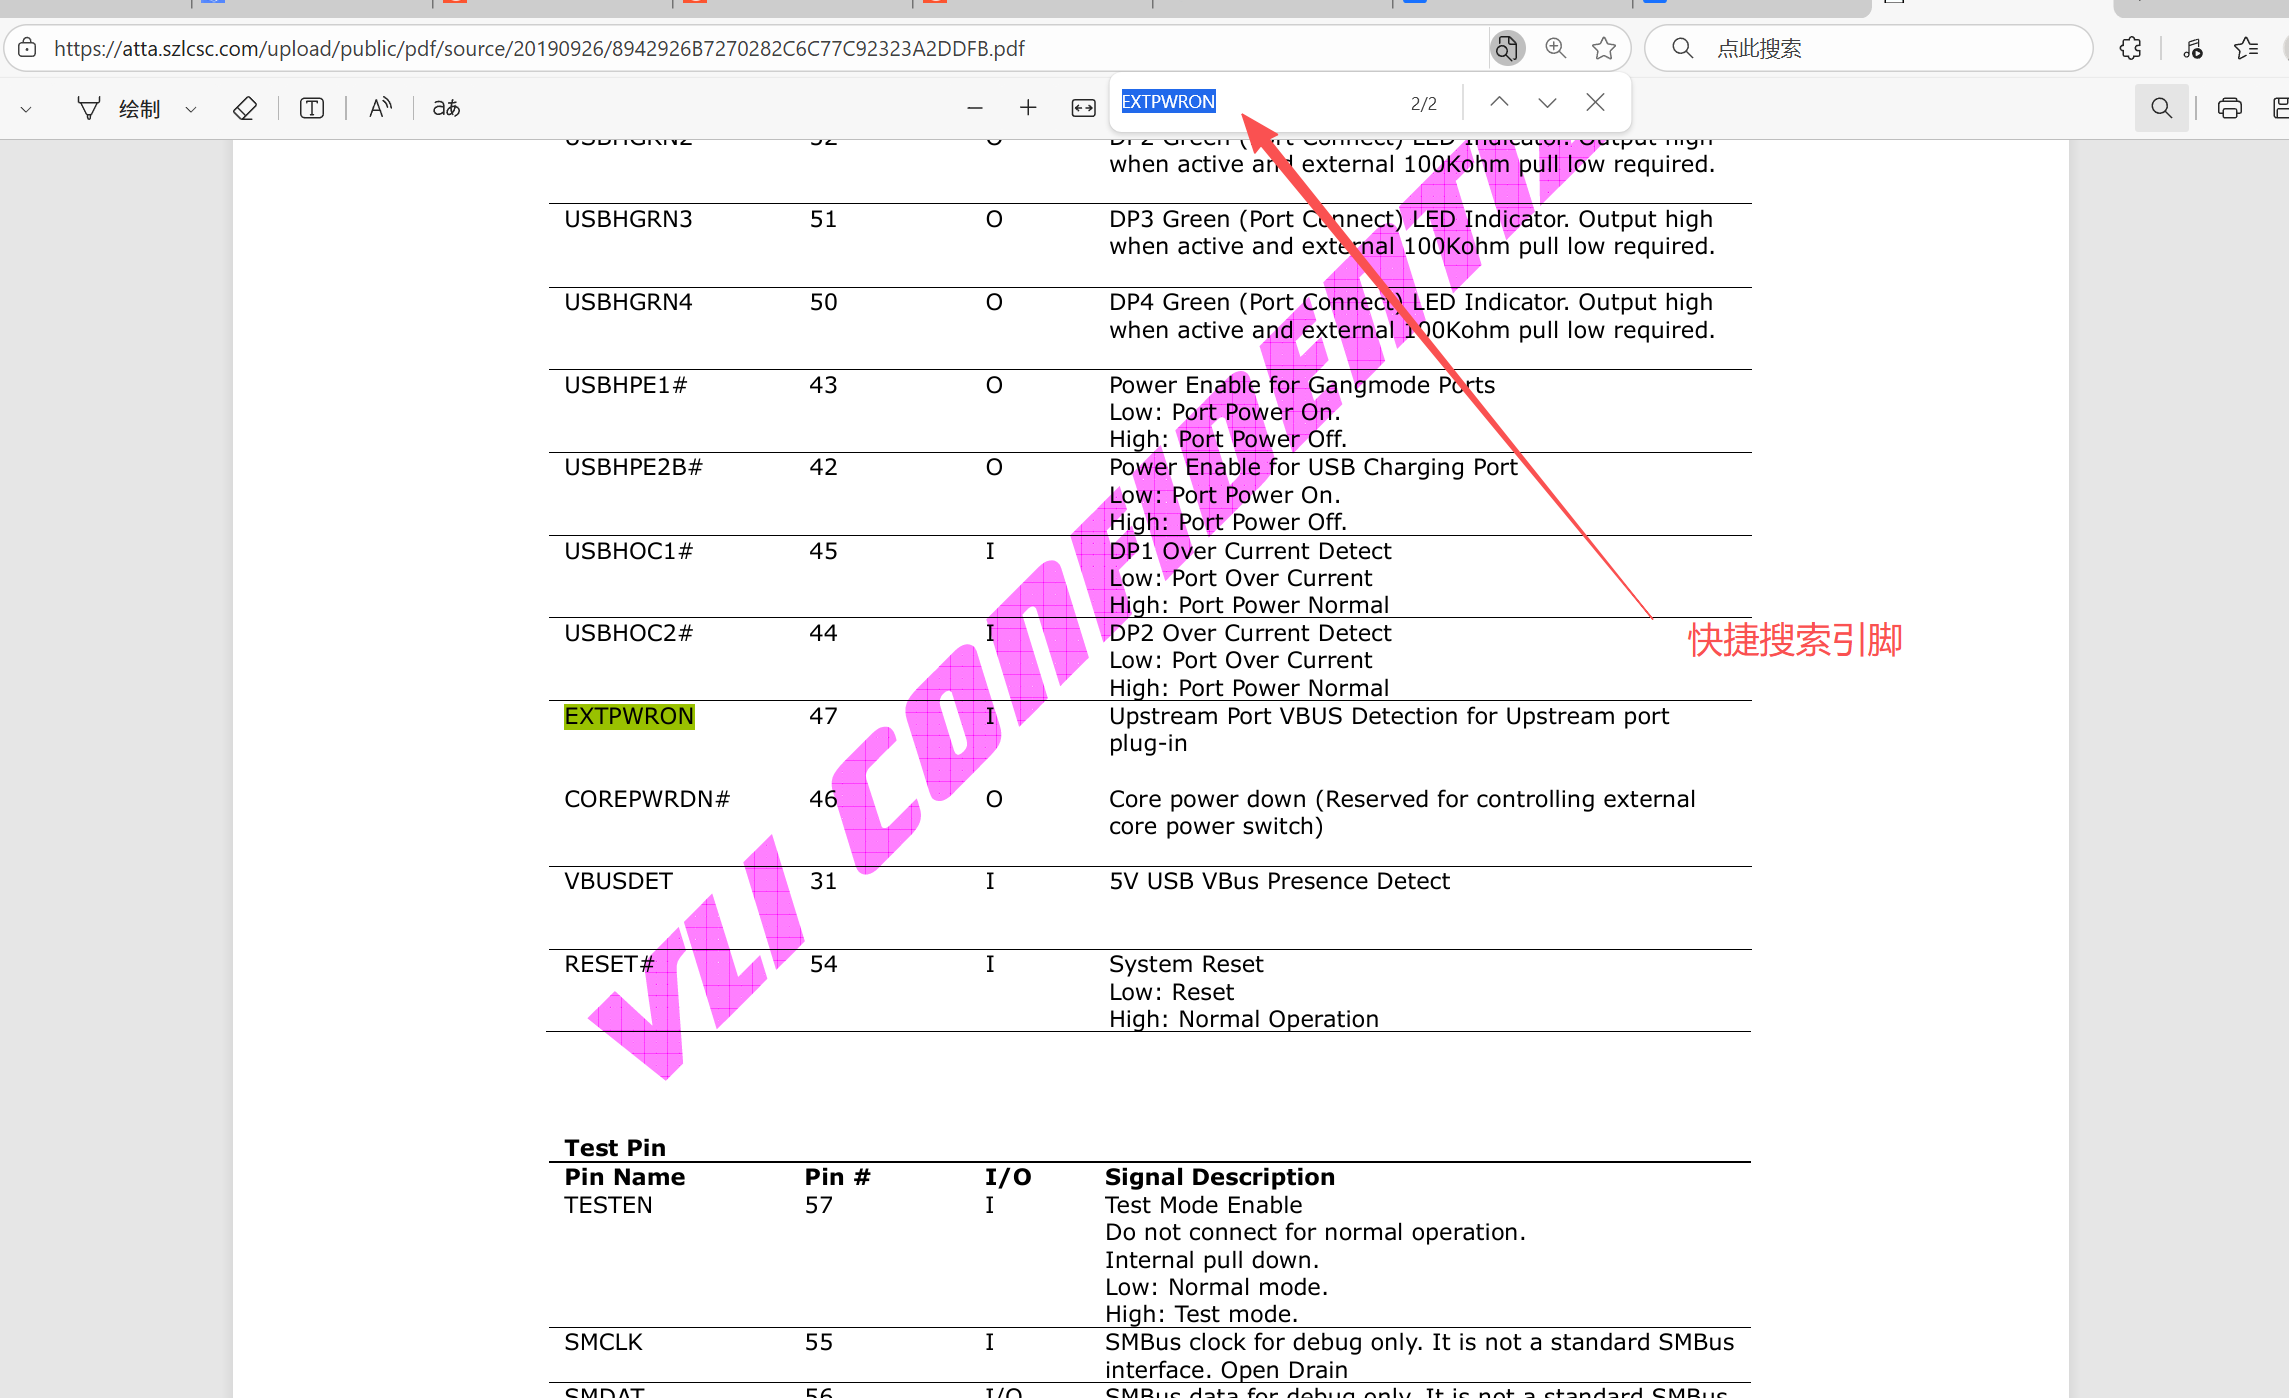Screen dimensions: 2289x1398
Task: Zoom in with the plus button
Action: click(1028, 108)
